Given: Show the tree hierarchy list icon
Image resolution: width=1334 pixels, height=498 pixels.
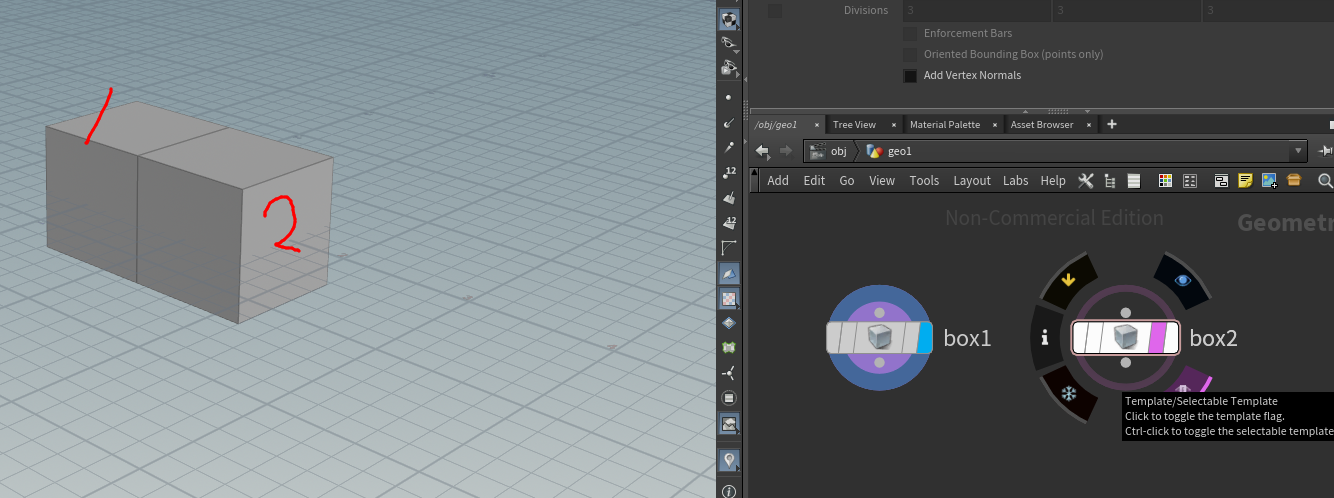Looking at the screenshot, I should pos(1110,181).
